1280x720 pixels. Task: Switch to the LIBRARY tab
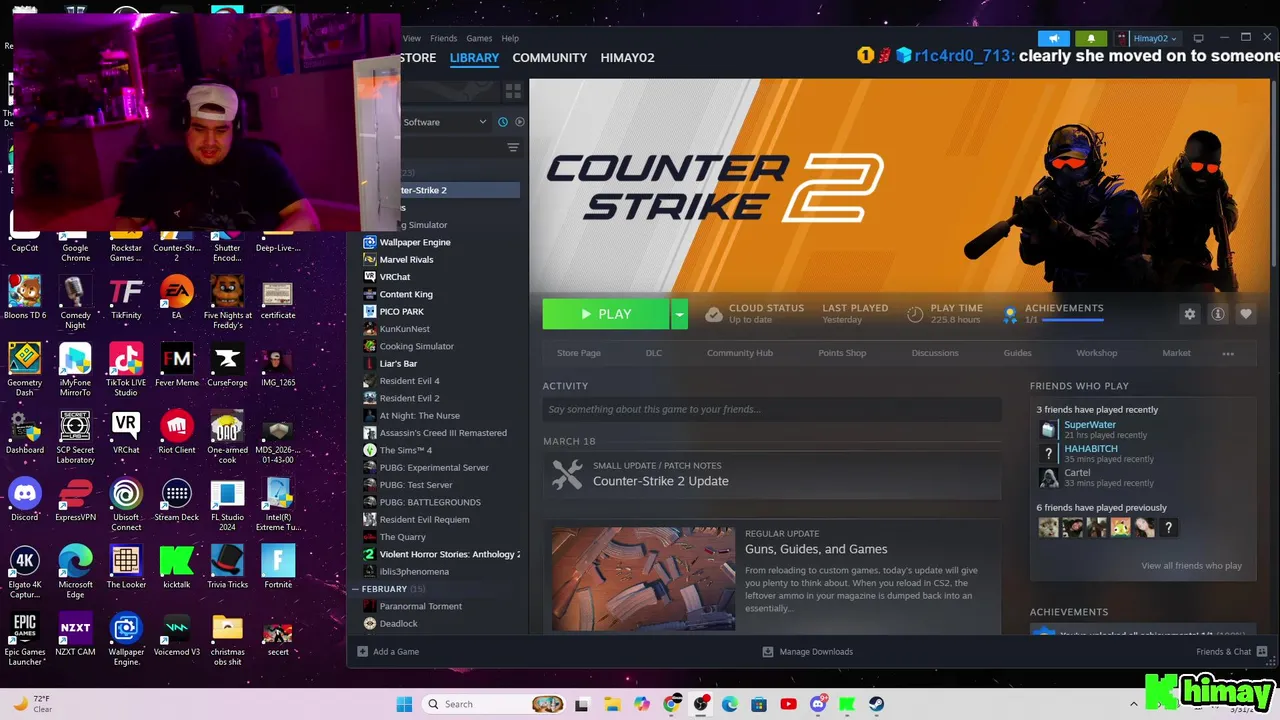[x=474, y=58]
